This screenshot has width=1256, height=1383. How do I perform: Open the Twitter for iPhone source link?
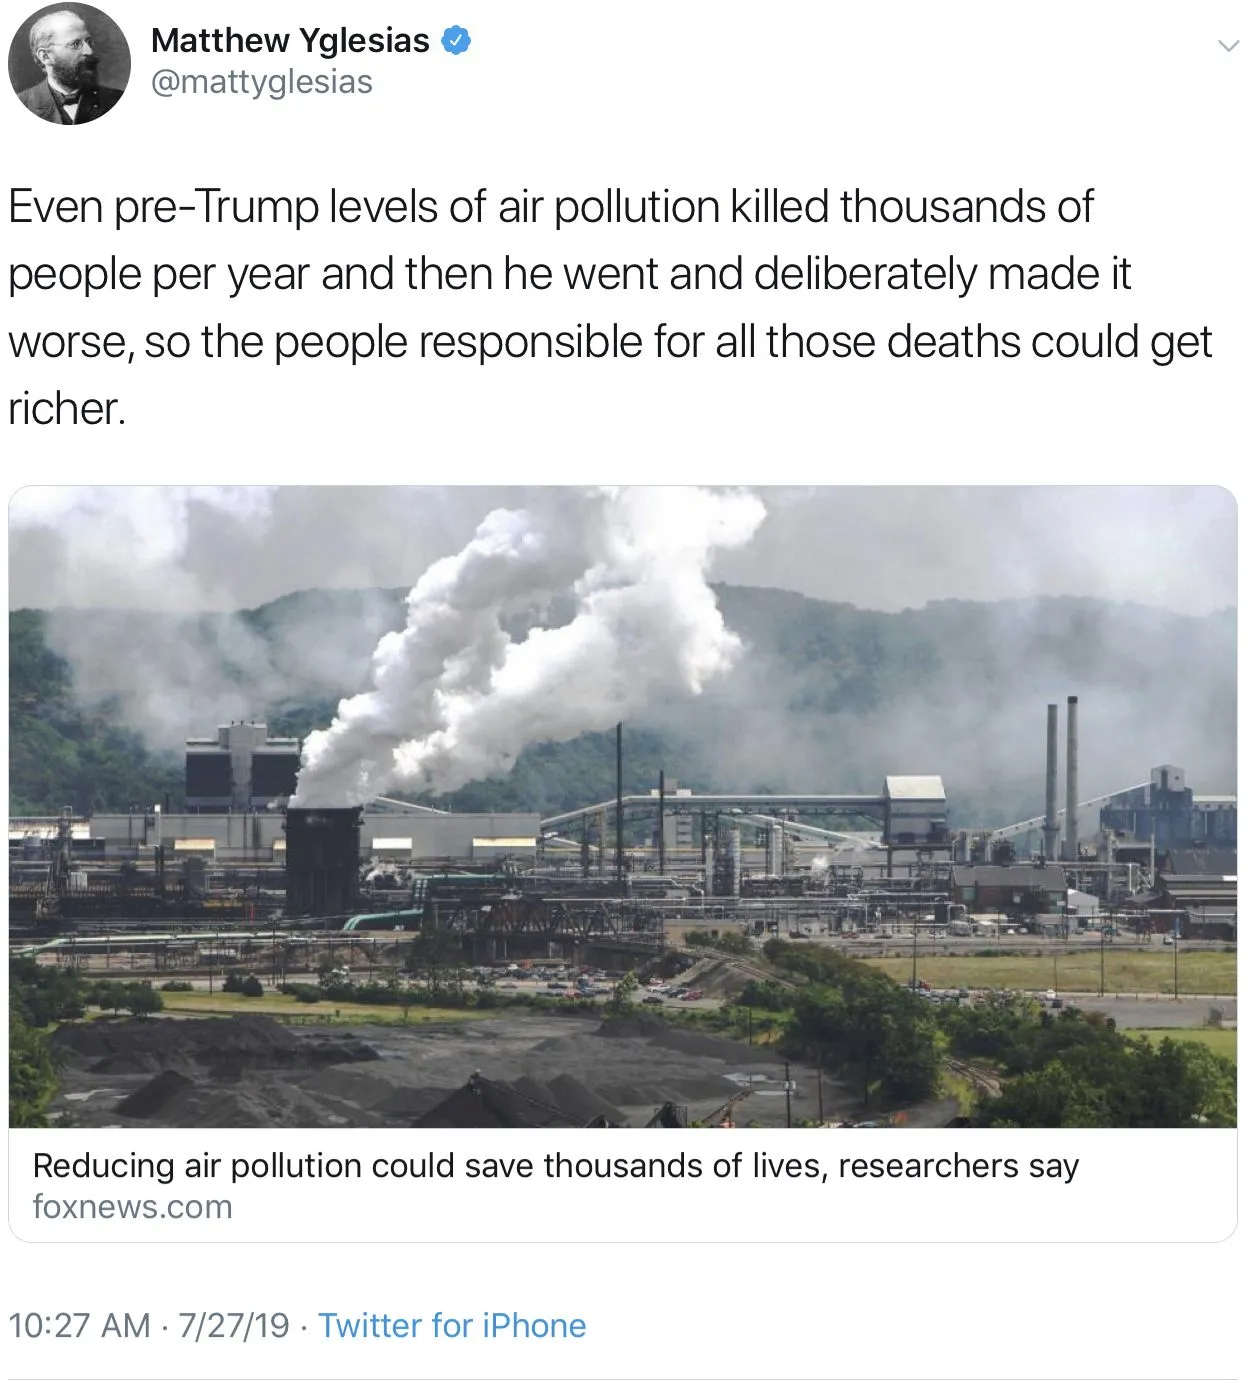tap(452, 1326)
